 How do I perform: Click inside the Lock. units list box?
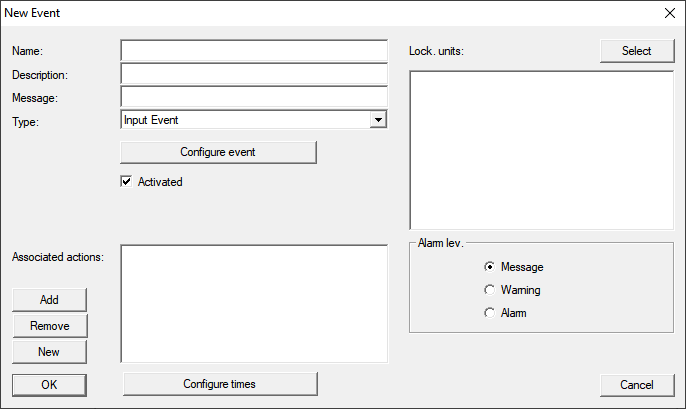[541, 150]
